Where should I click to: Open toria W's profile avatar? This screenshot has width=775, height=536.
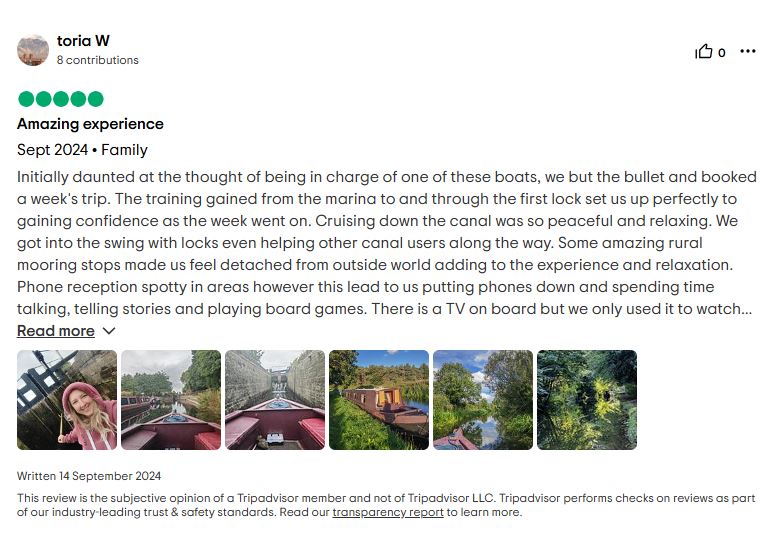click(33, 50)
